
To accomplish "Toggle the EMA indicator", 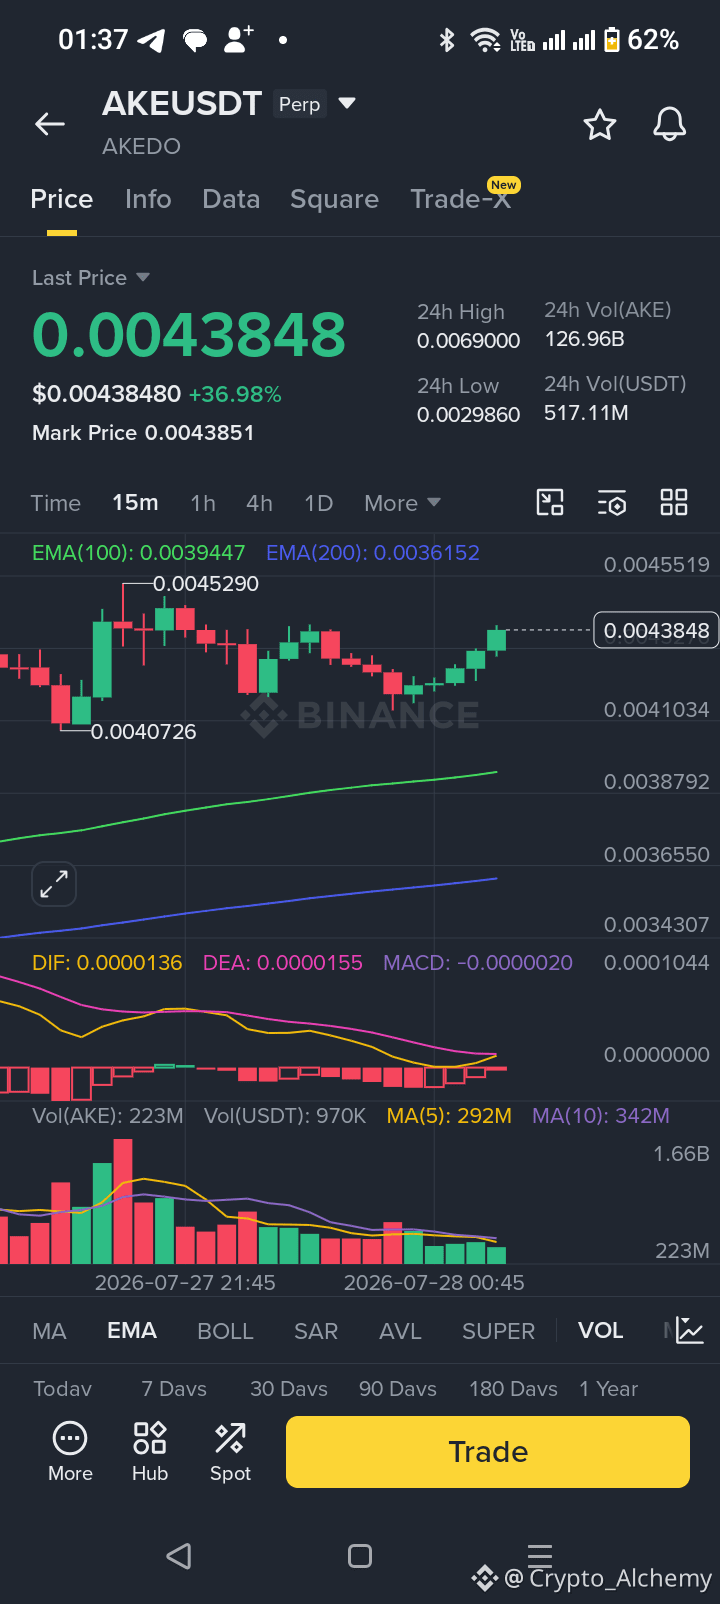I will coord(132,1331).
